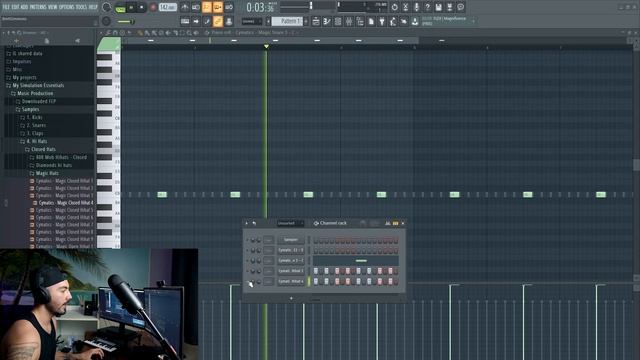Click the project picker page icon
640x360 pixels.
pyautogui.click(x=371, y=21)
